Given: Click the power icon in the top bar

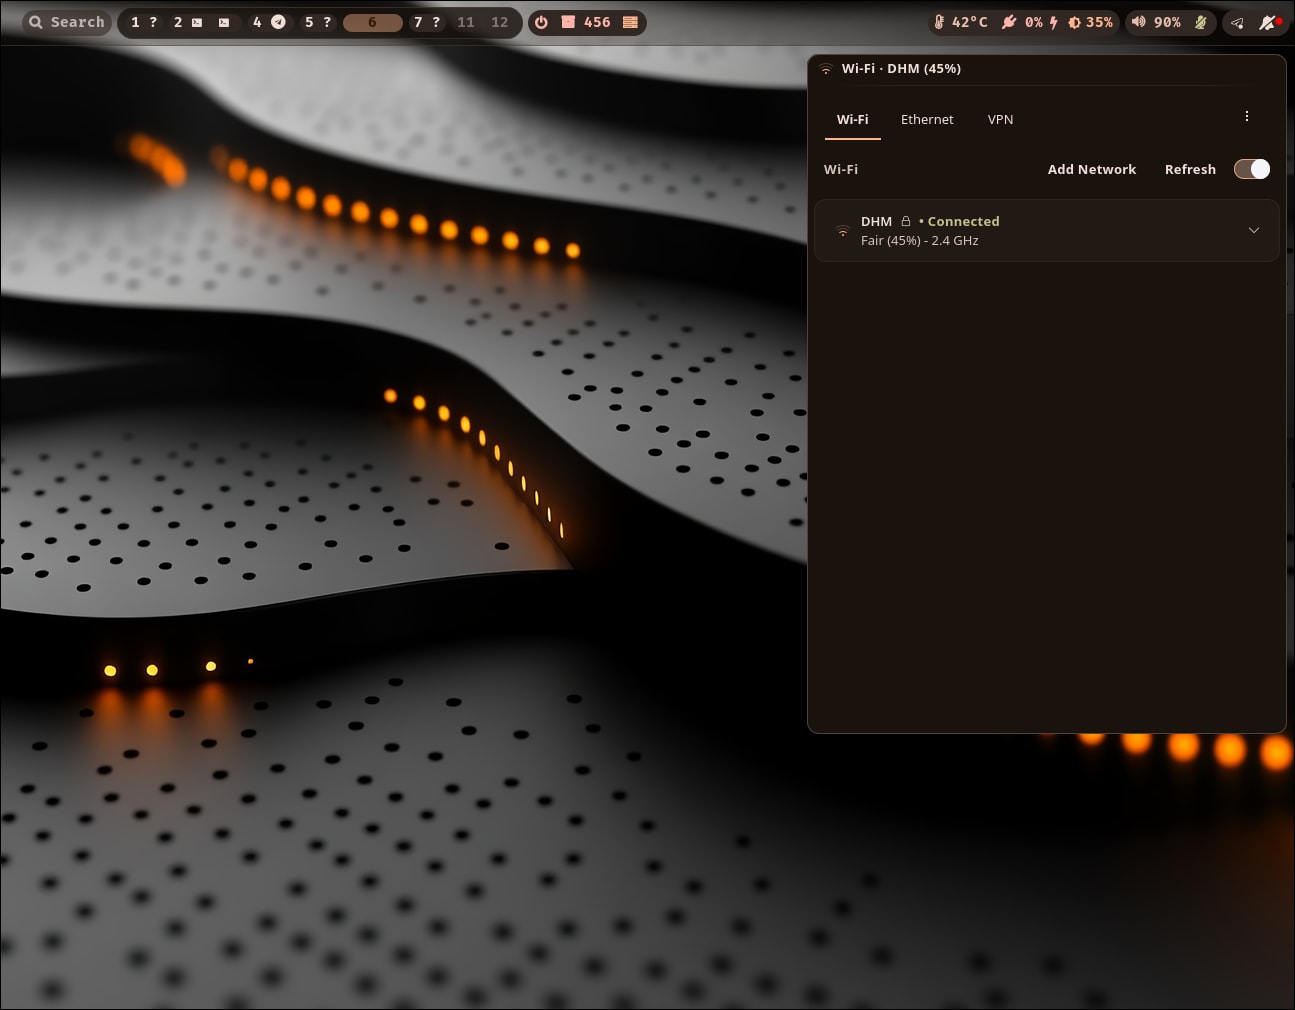Looking at the screenshot, I should point(541,22).
